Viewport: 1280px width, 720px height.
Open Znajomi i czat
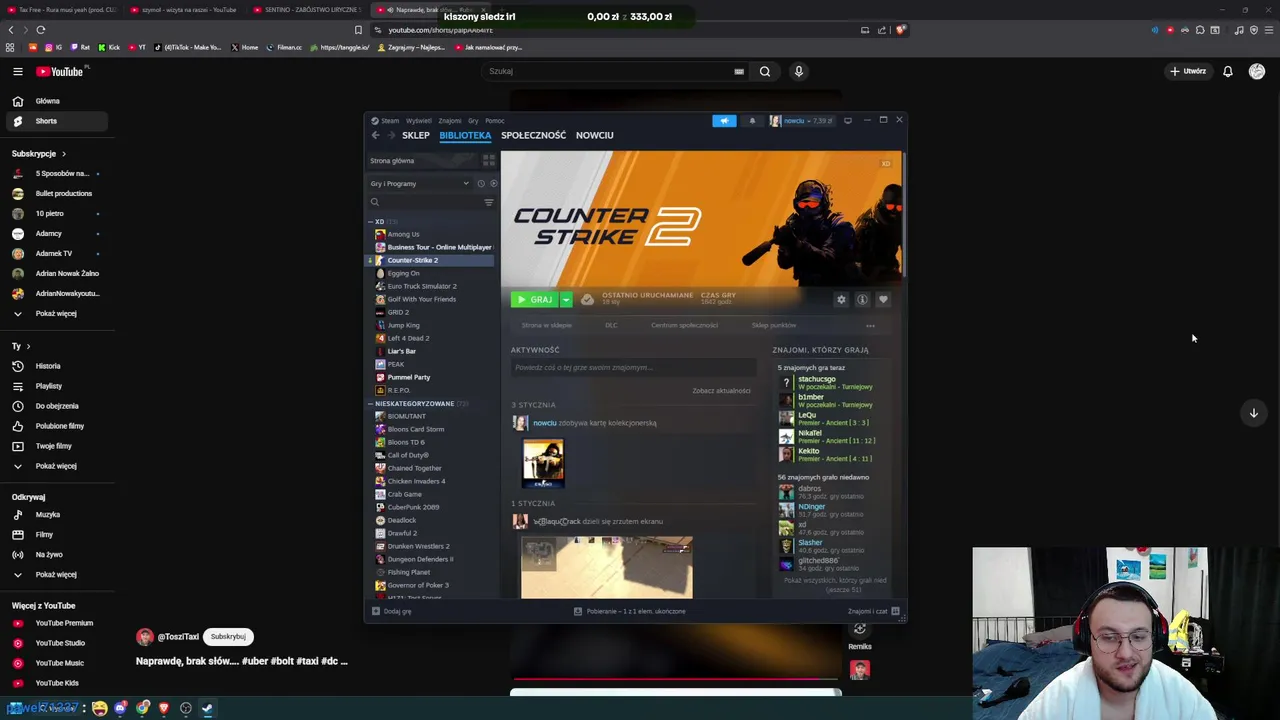[x=873, y=612]
